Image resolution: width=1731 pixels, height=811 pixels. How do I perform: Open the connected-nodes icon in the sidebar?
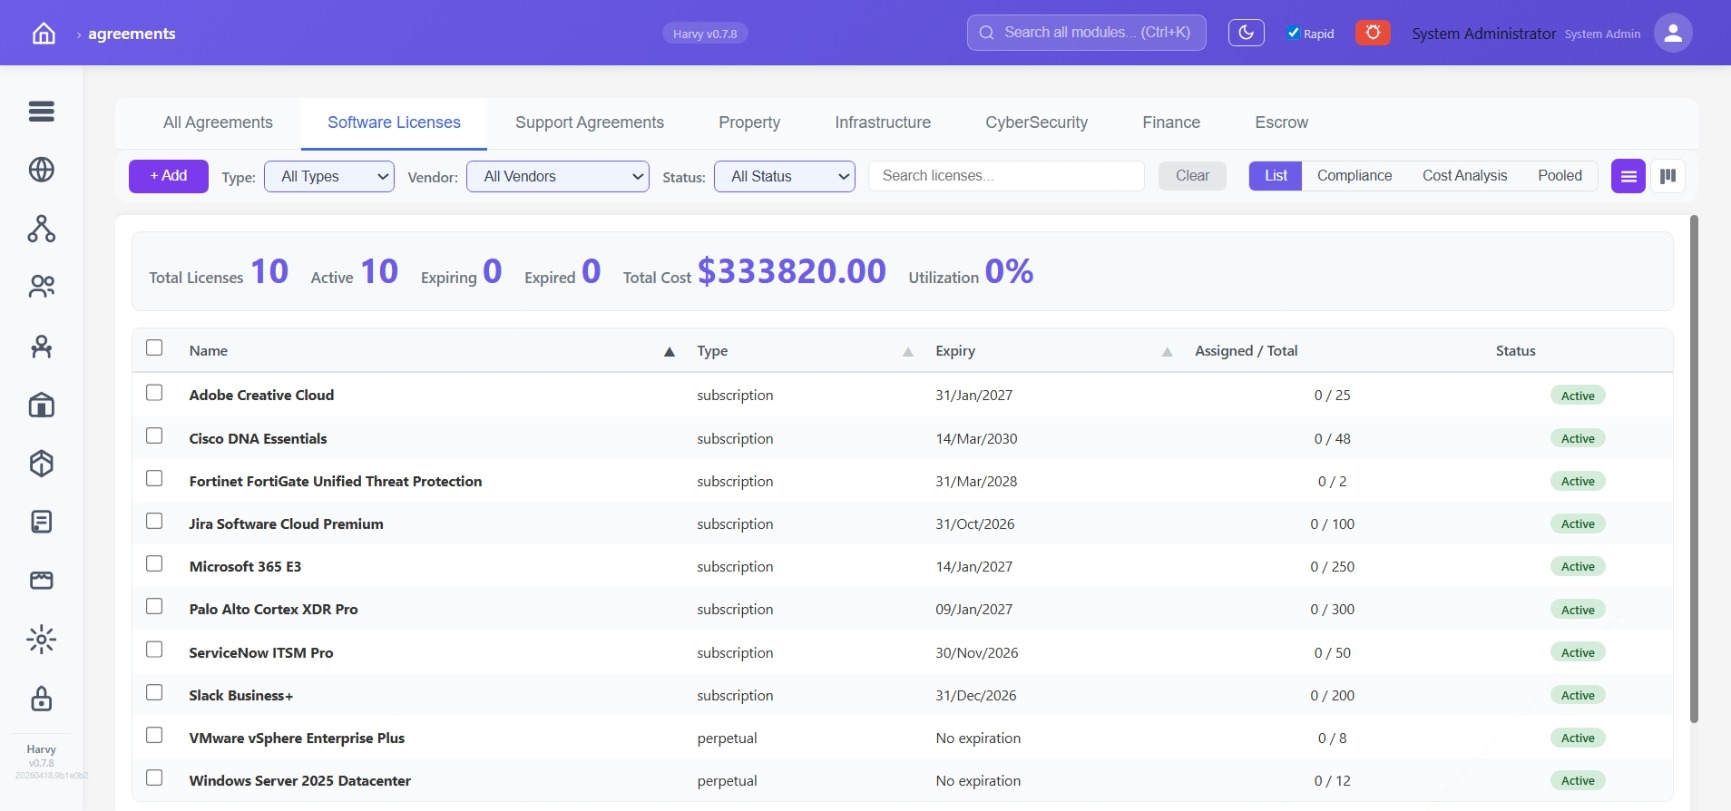tap(41, 229)
